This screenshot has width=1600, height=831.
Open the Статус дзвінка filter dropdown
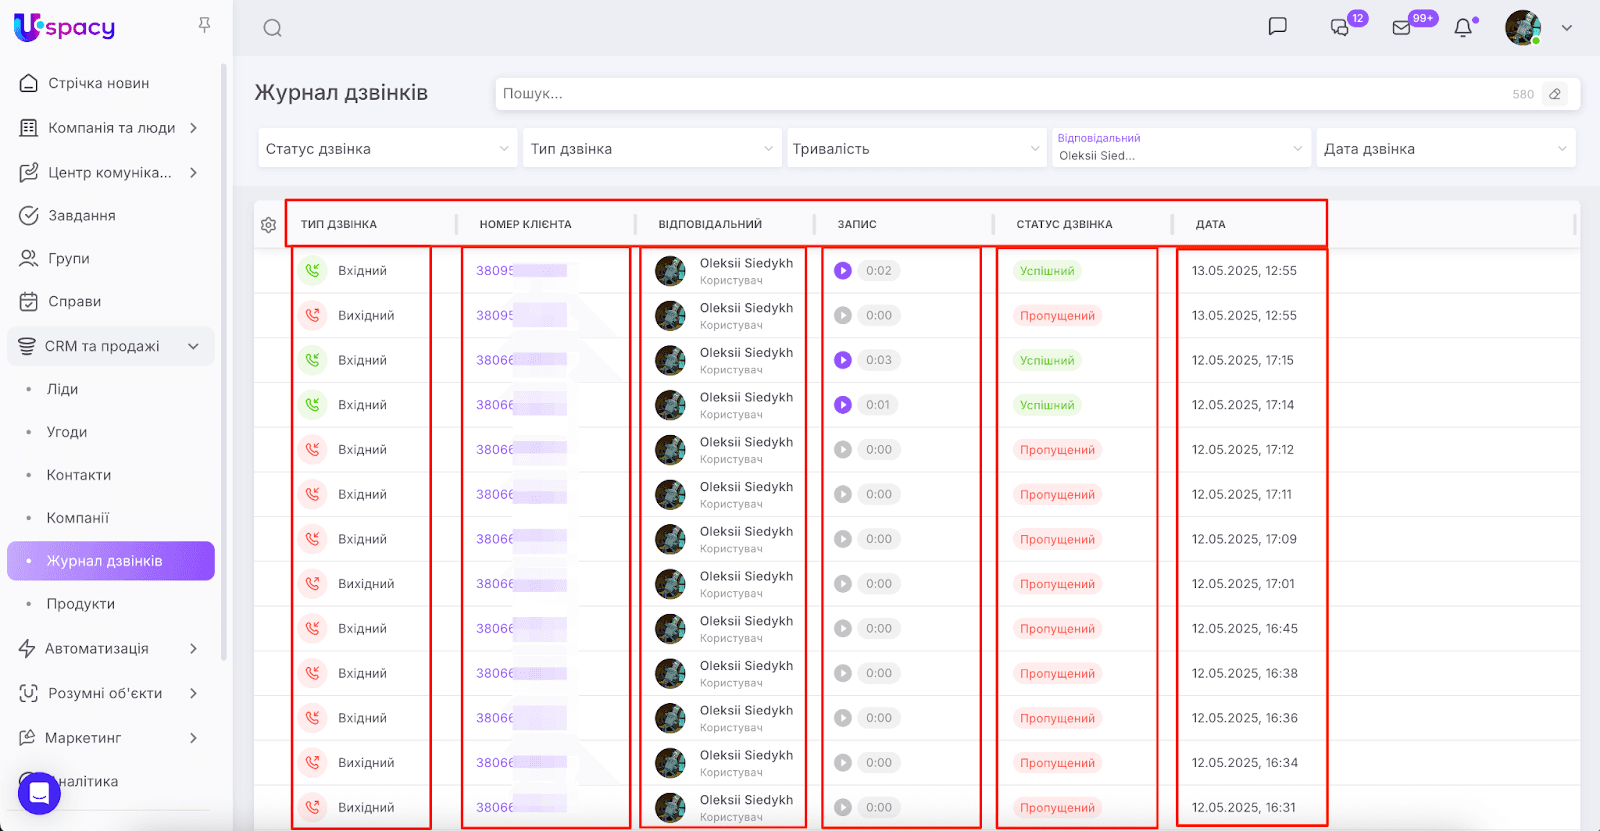(x=387, y=149)
